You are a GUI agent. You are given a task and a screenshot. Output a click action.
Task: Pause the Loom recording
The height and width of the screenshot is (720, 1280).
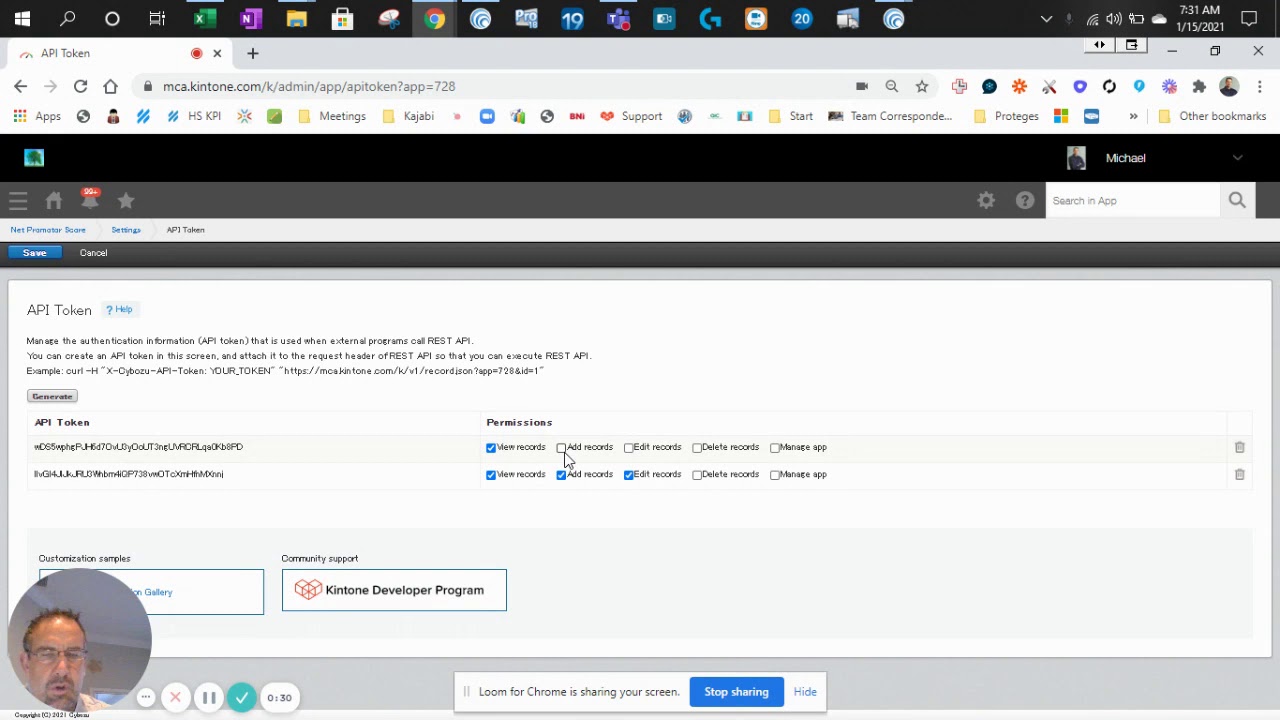[x=209, y=698]
